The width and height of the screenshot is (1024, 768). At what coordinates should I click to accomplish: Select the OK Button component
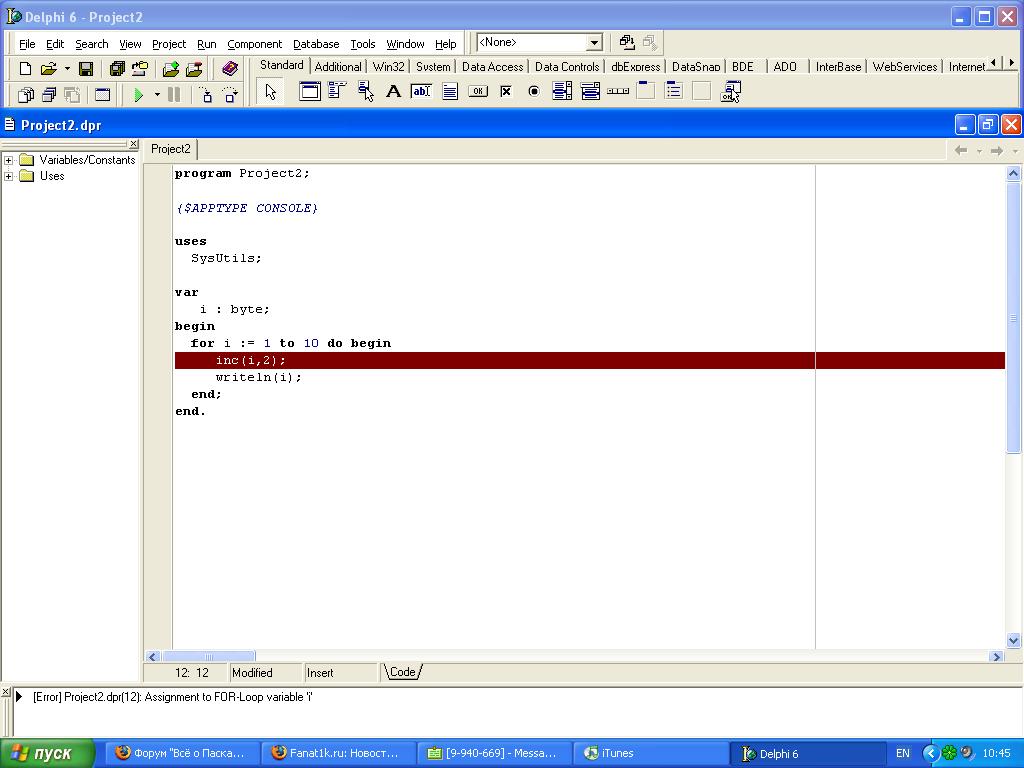(478, 92)
